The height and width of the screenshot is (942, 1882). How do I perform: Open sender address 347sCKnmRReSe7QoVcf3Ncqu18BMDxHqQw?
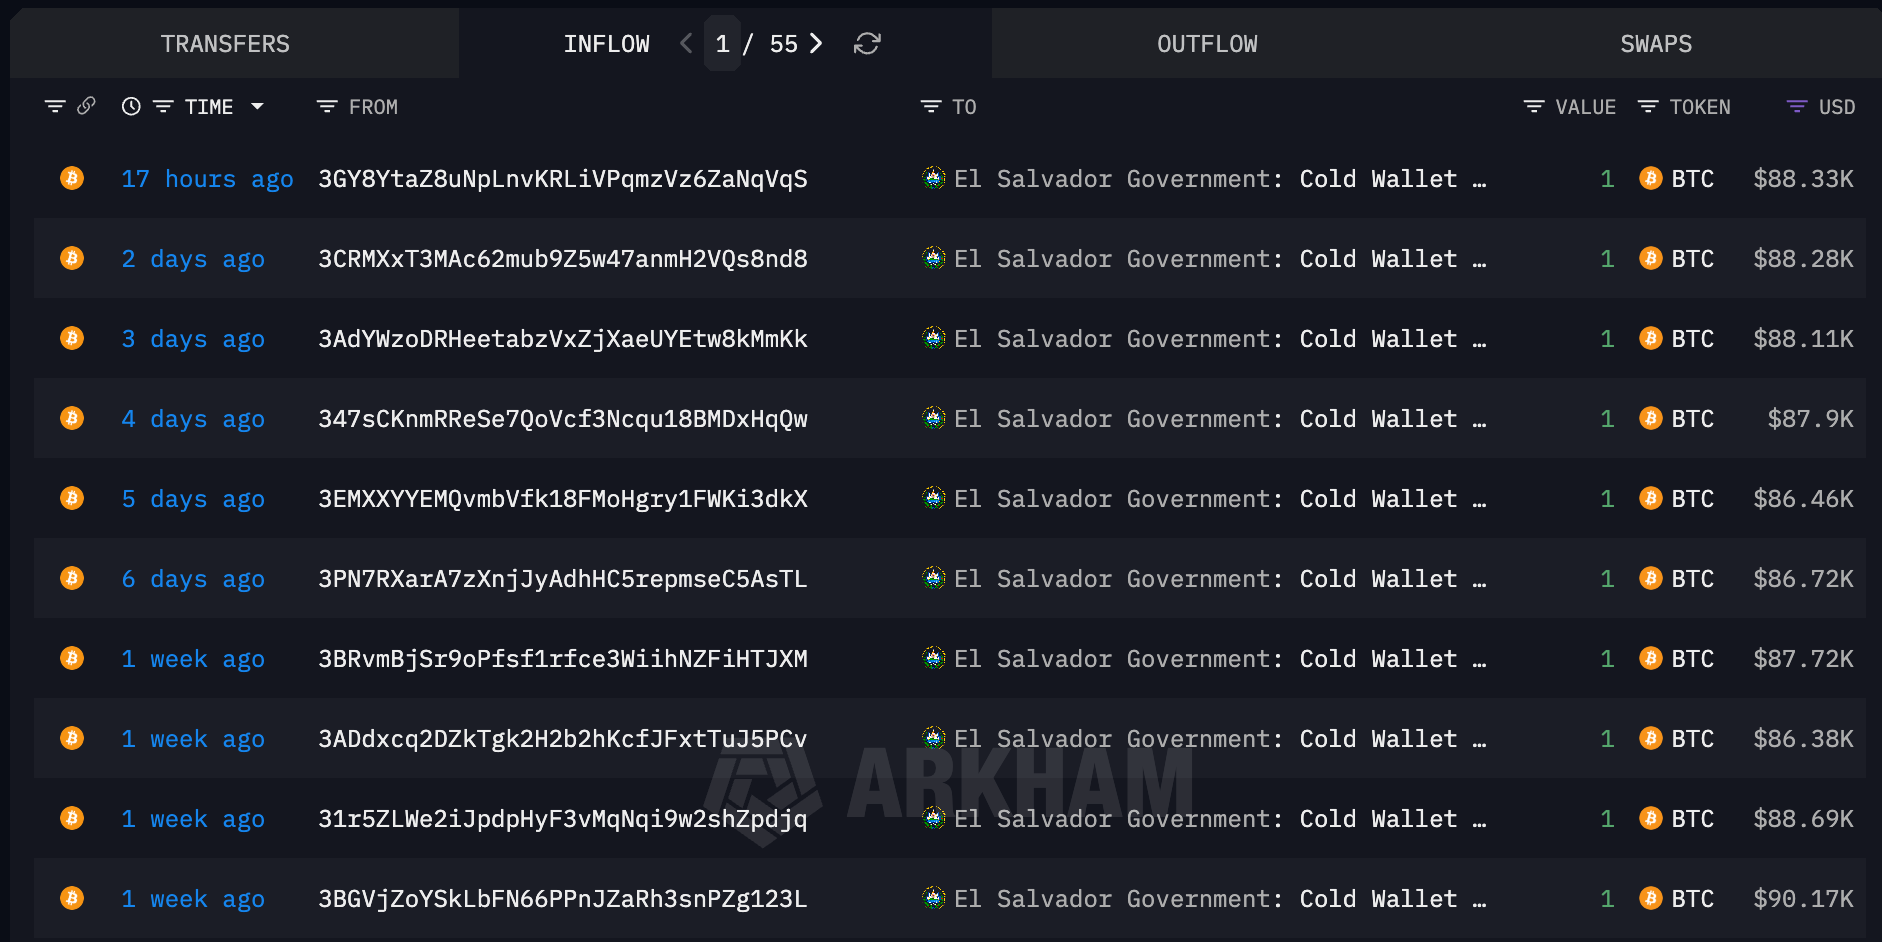(x=563, y=419)
